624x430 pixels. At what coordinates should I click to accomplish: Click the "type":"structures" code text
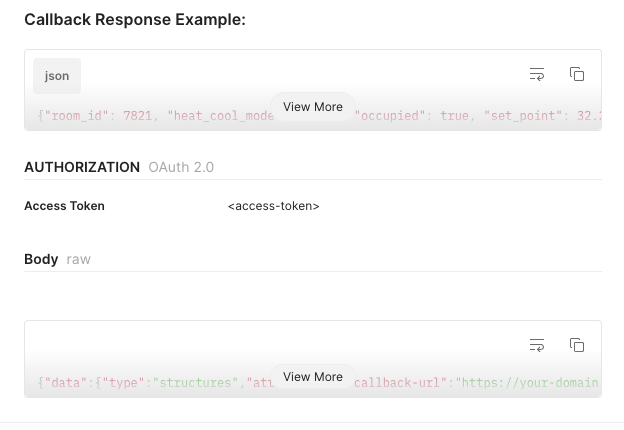[171, 383]
